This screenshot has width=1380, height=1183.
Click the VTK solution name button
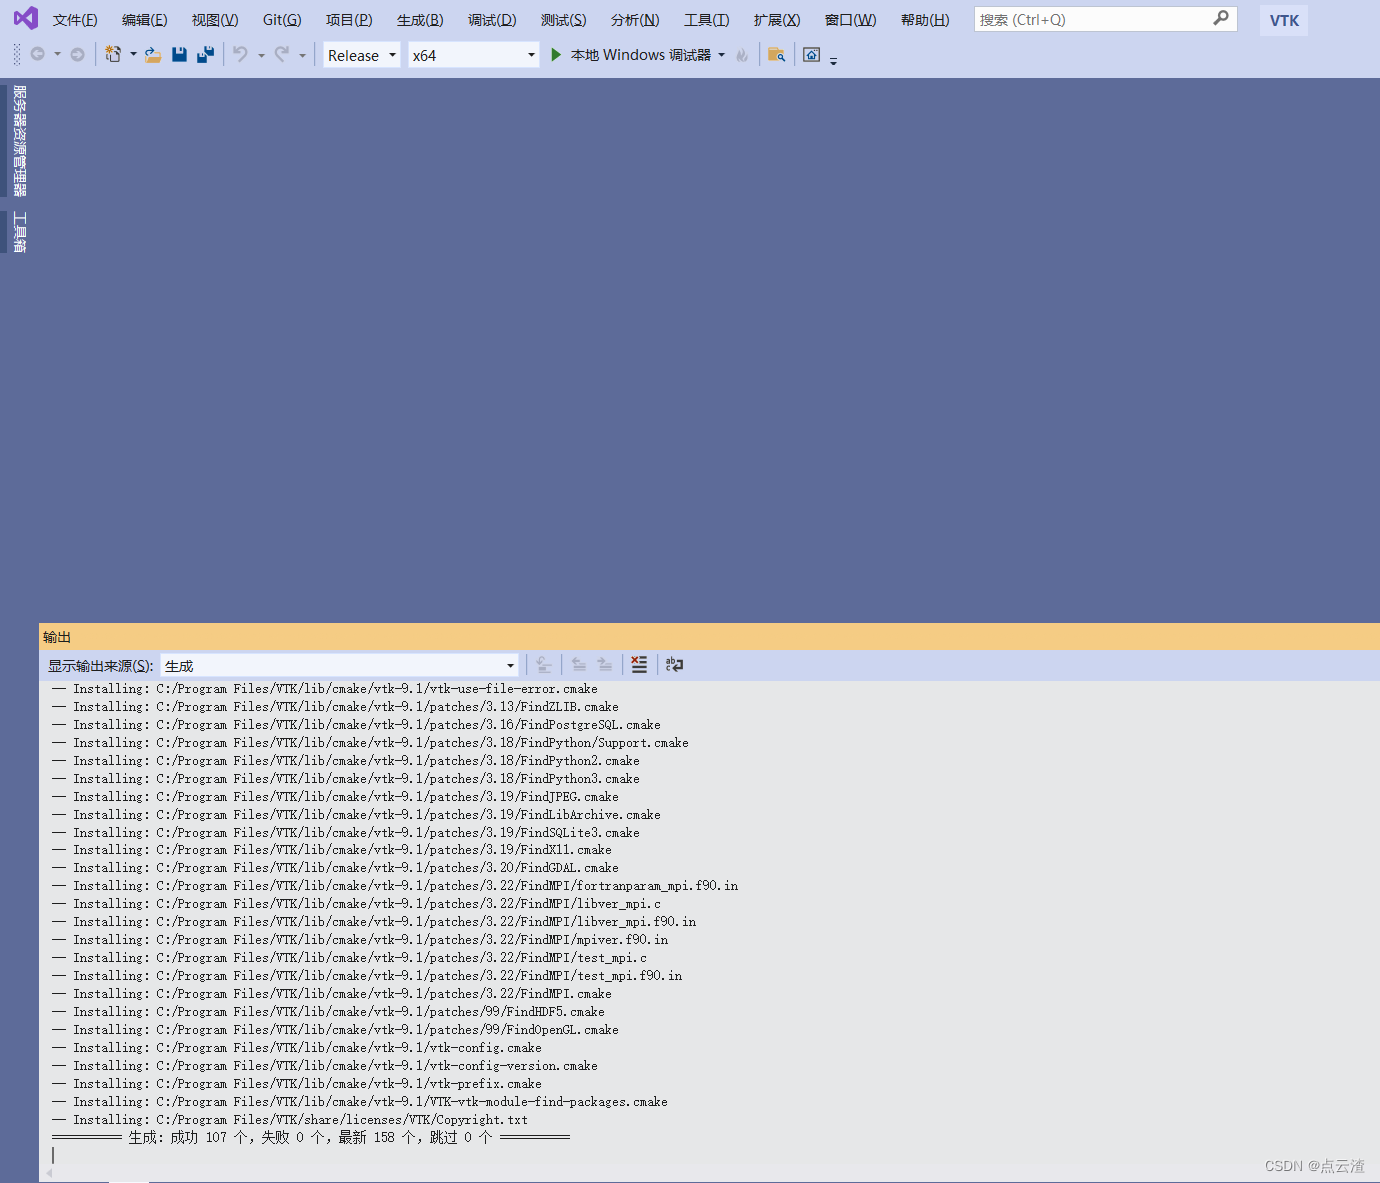pyautogui.click(x=1284, y=20)
